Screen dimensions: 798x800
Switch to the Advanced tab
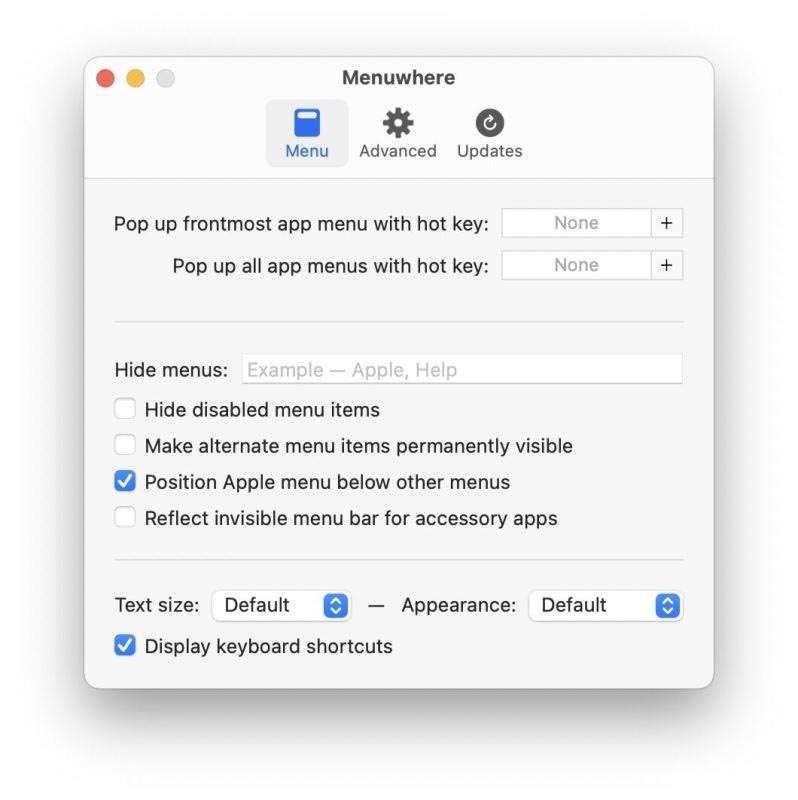tap(398, 133)
